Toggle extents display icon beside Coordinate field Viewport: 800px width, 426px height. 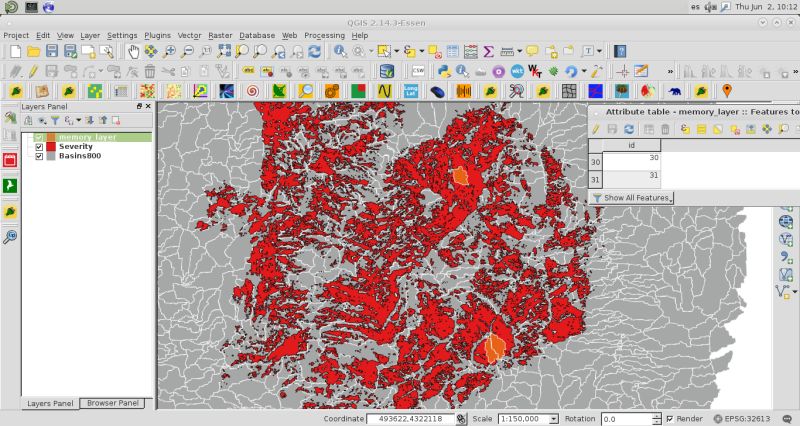coord(461,419)
